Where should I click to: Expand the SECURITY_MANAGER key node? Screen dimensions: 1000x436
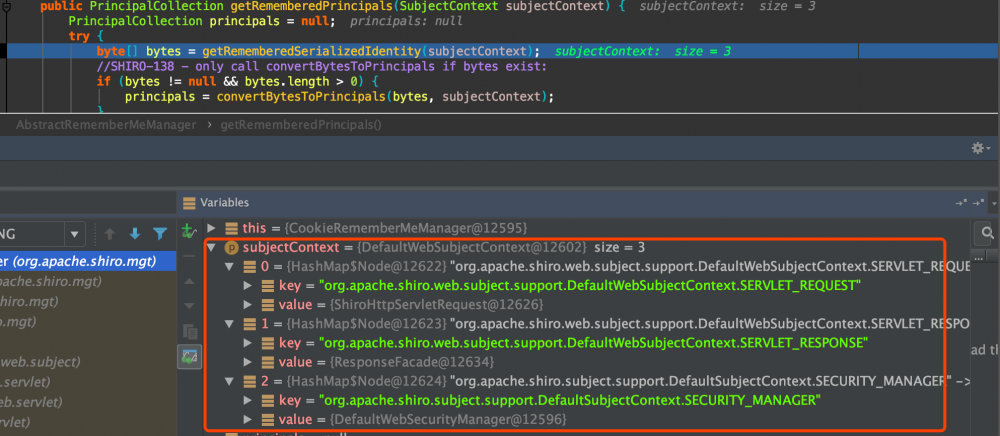[x=248, y=400]
